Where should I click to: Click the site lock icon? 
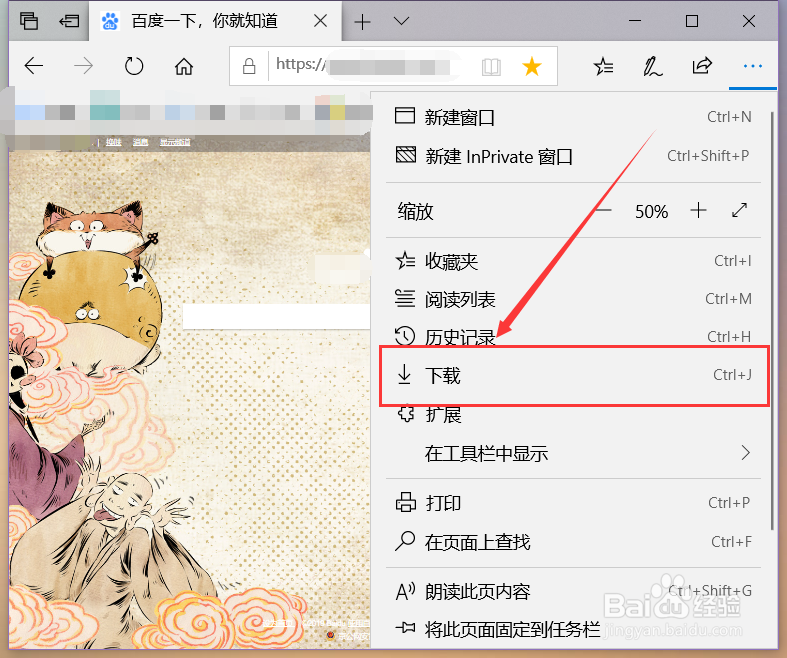(249, 66)
